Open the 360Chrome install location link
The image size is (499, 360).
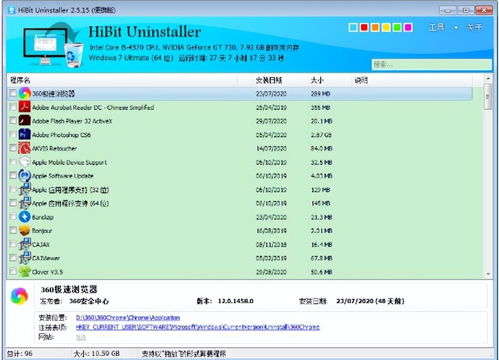128,318
